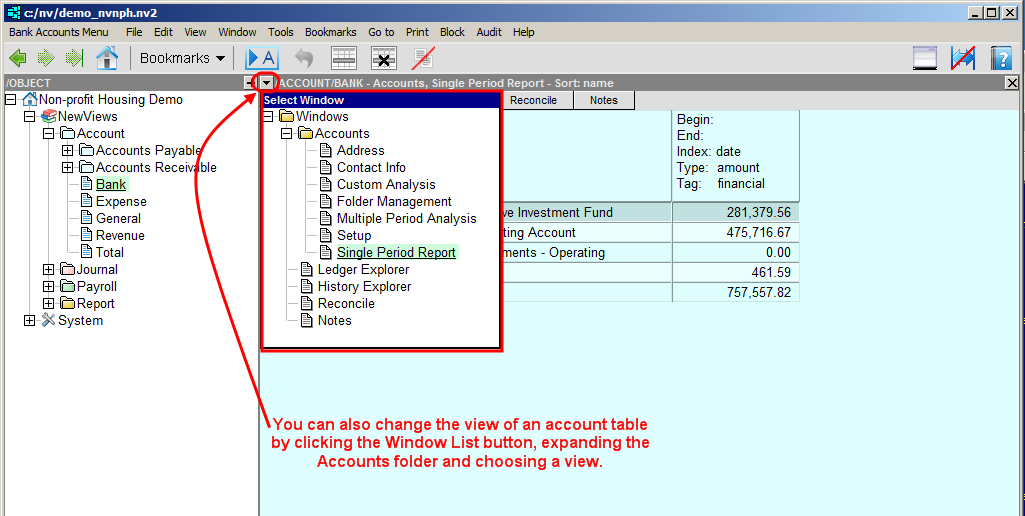Select Ledger Explorer in window list

pyautogui.click(x=363, y=269)
